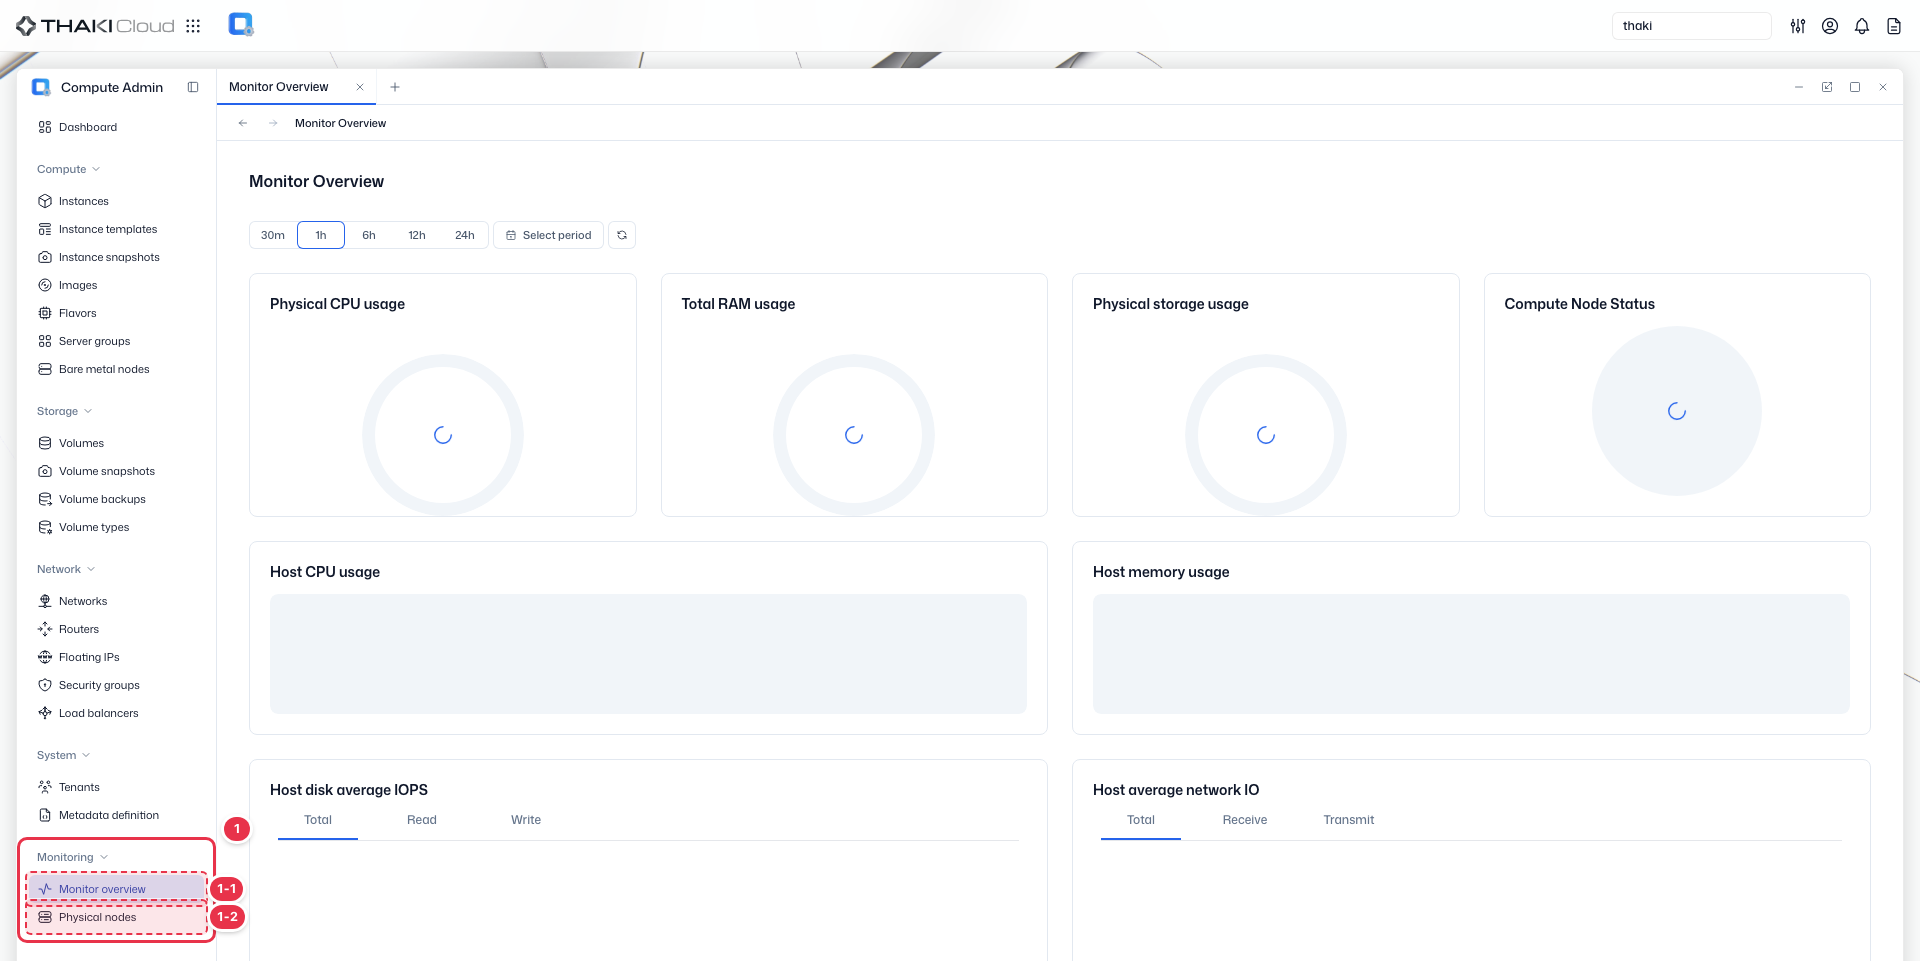Image resolution: width=1920 pixels, height=961 pixels.
Task: Refresh the monitor data
Action: [622, 235]
